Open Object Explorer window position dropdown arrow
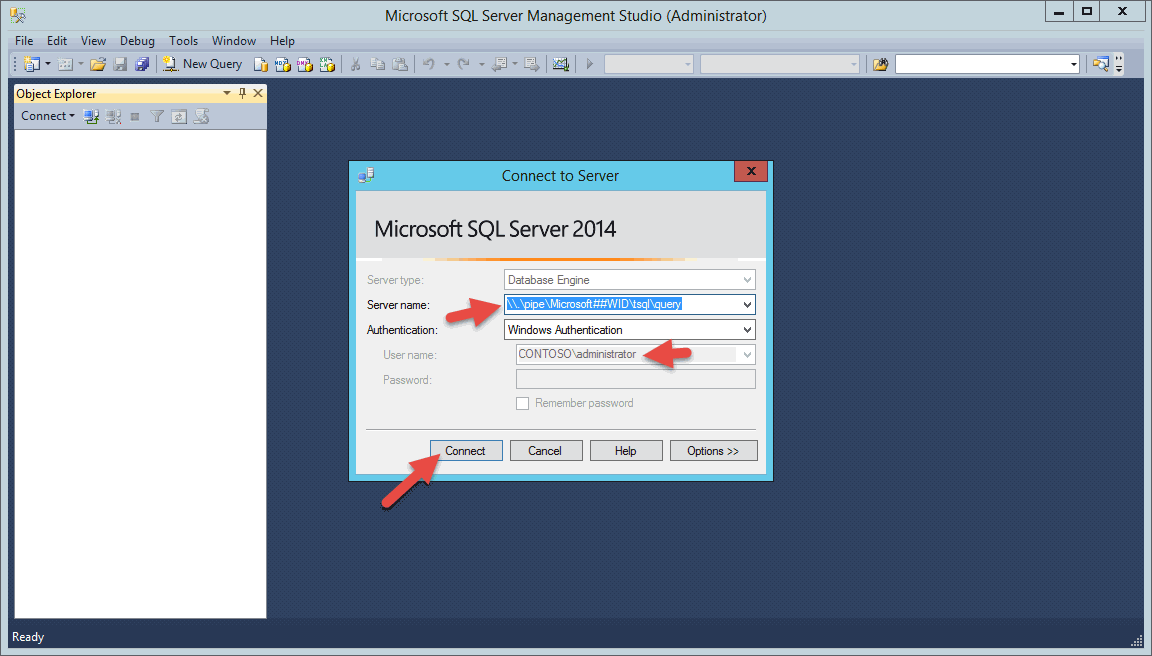Image resolution: width=1152 pixels, height=656 pixels. pos(227,93)
